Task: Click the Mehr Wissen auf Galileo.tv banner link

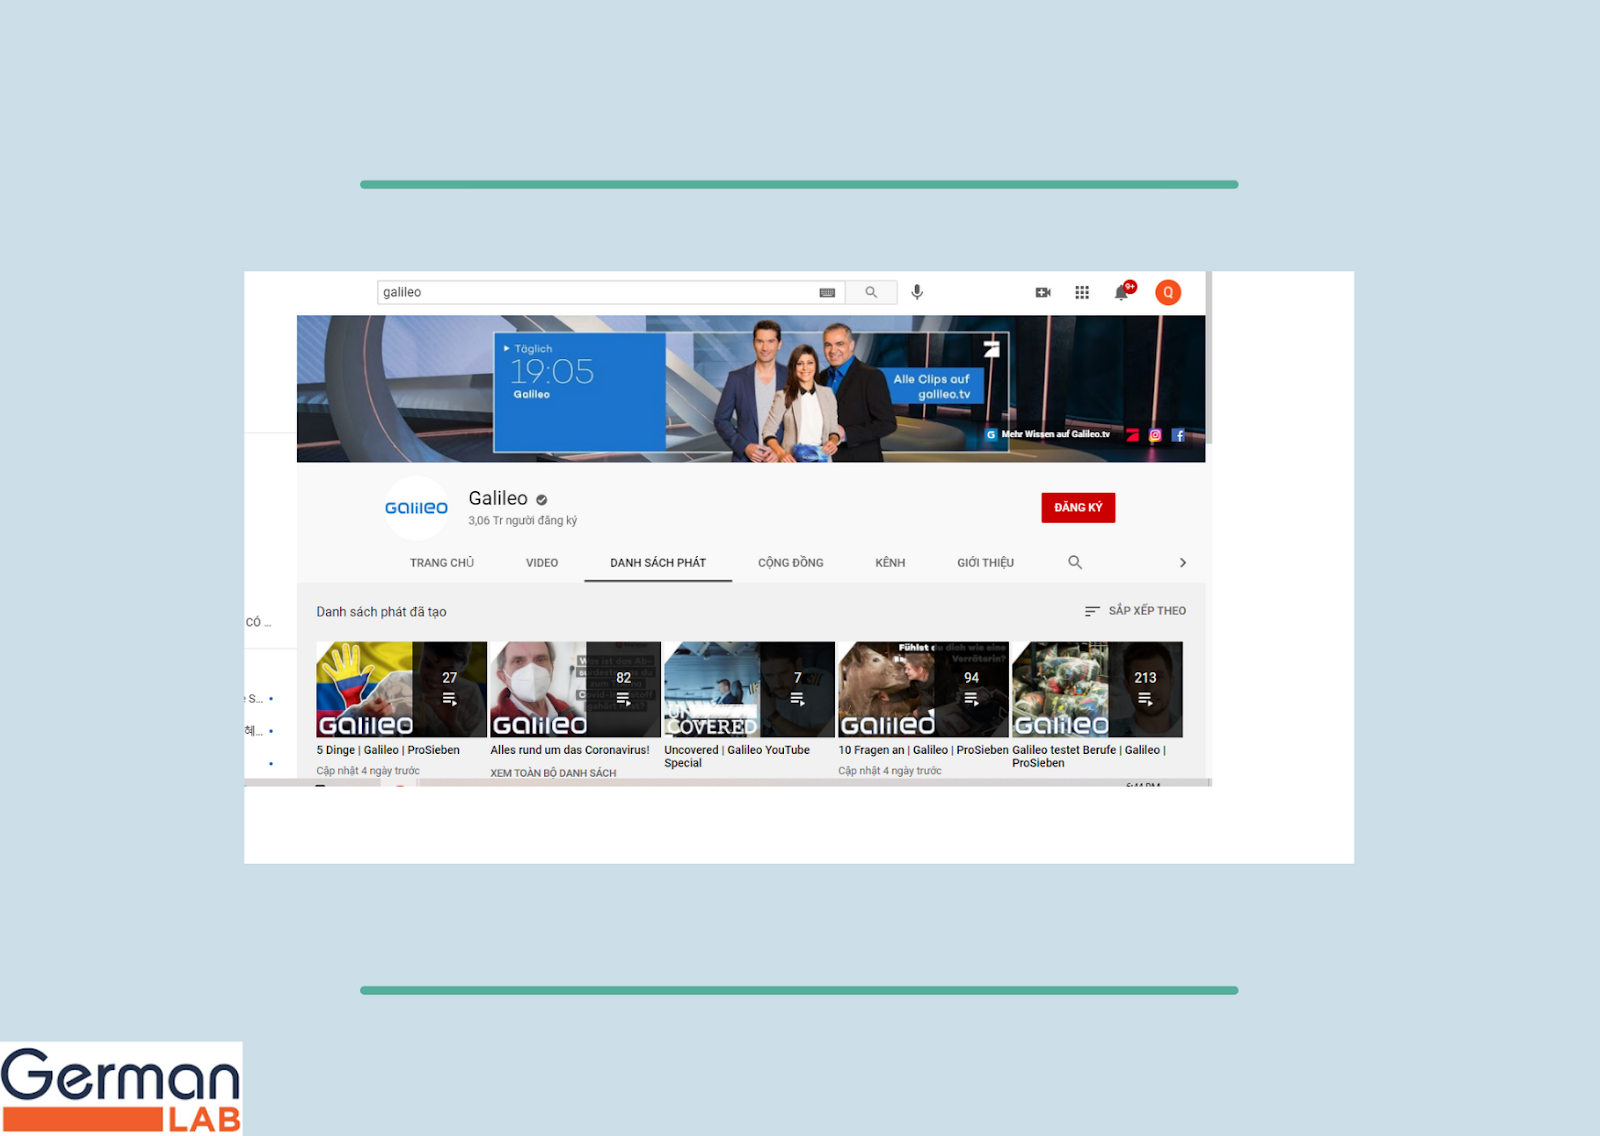Action: coord(1055,434)
